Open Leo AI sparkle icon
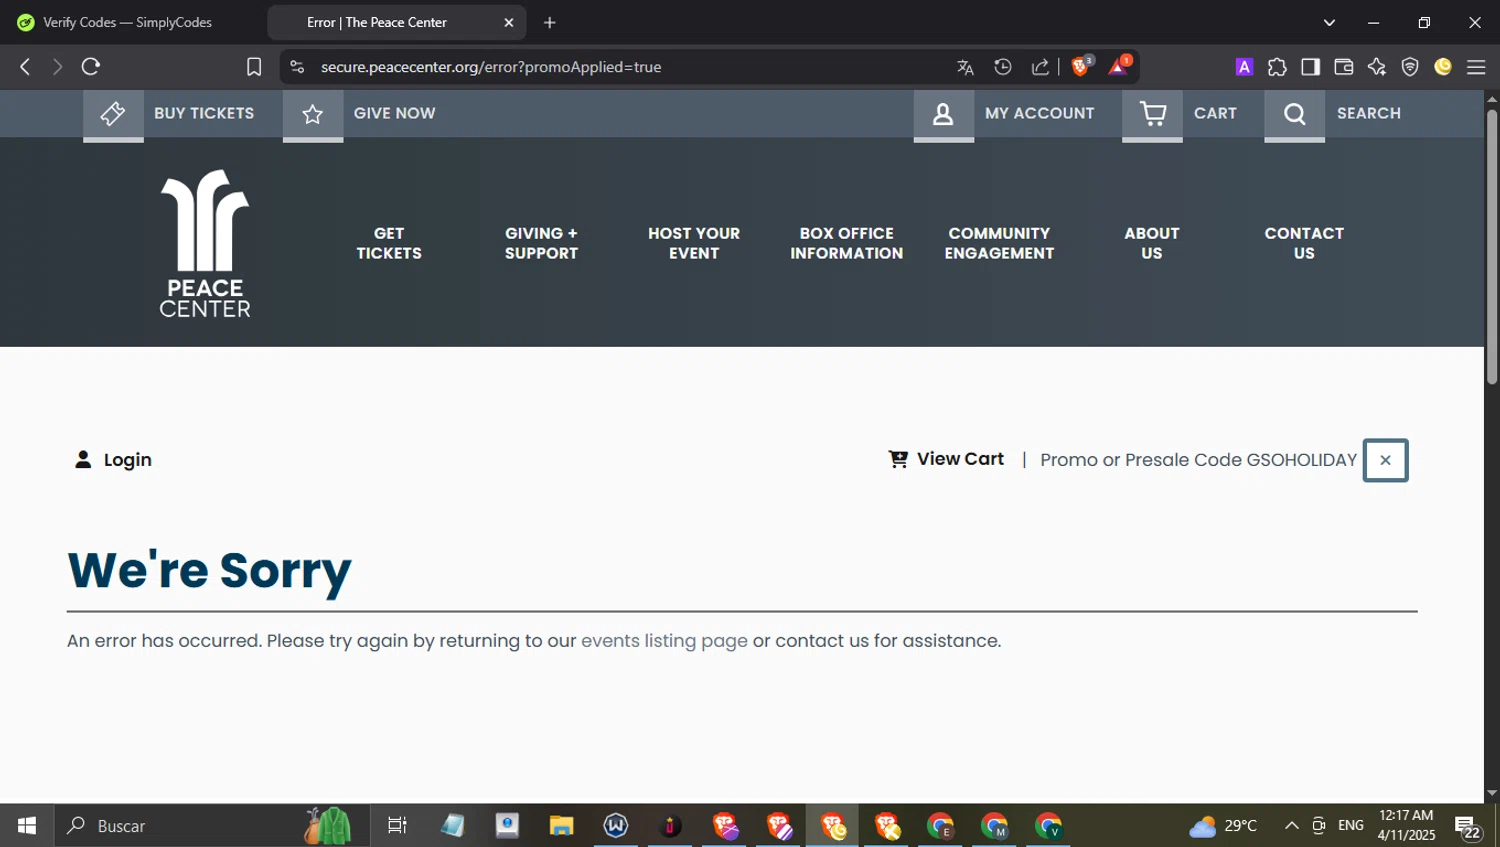The height and width of the screenshot is (847, 1500). tap(1377, 67)
